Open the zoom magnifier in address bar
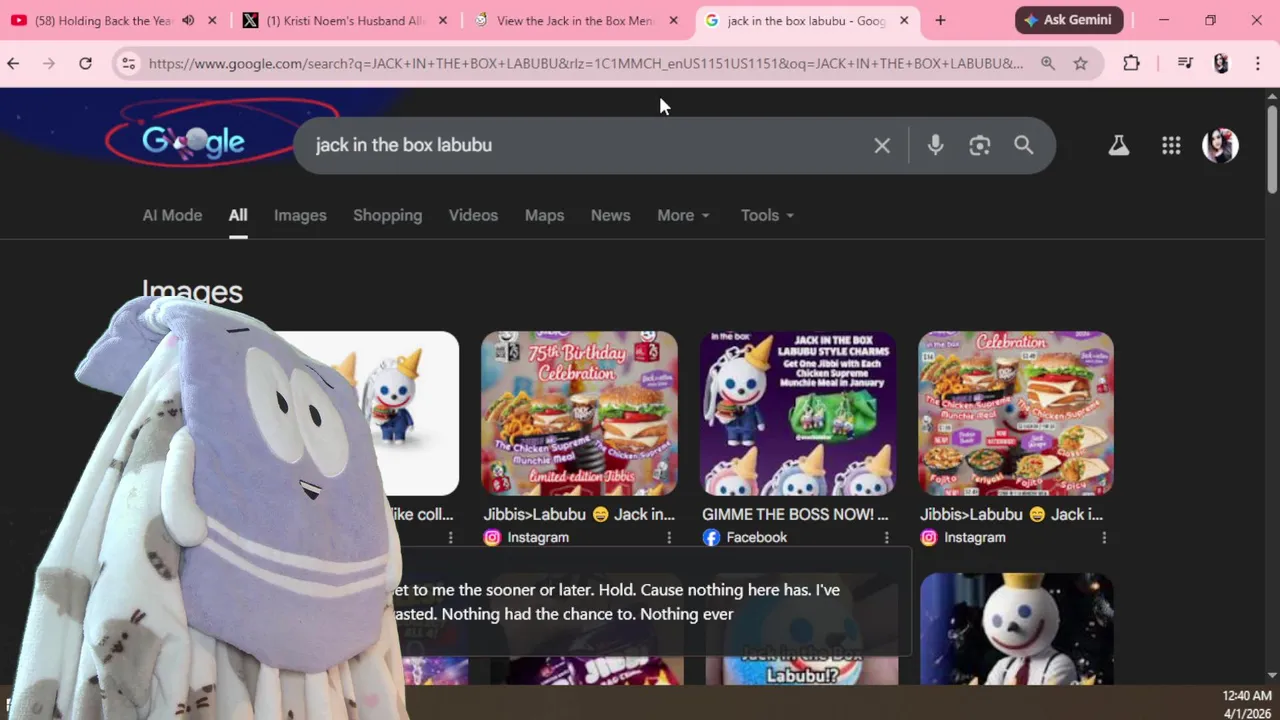Image resolution: width=1280 pixels, height=720 pixels. point(1048,63)
